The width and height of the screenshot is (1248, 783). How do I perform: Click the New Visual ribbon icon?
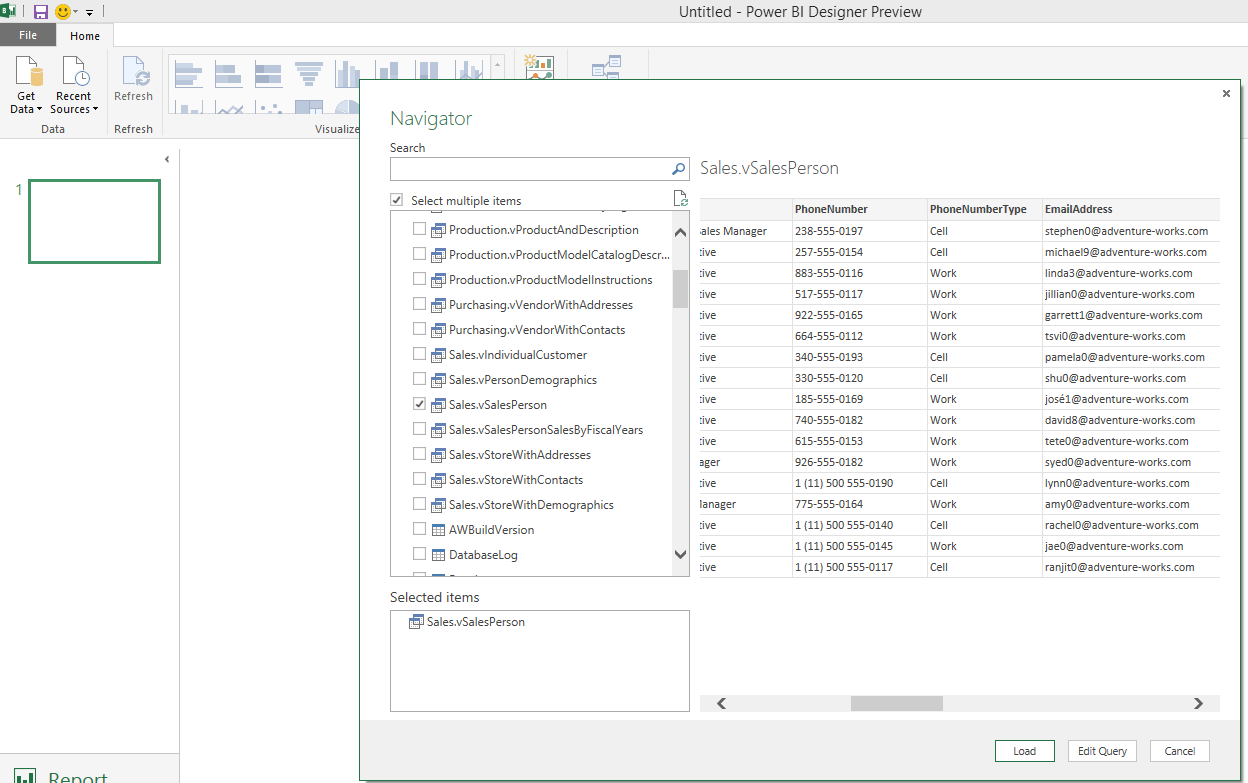tap(539, 66)
